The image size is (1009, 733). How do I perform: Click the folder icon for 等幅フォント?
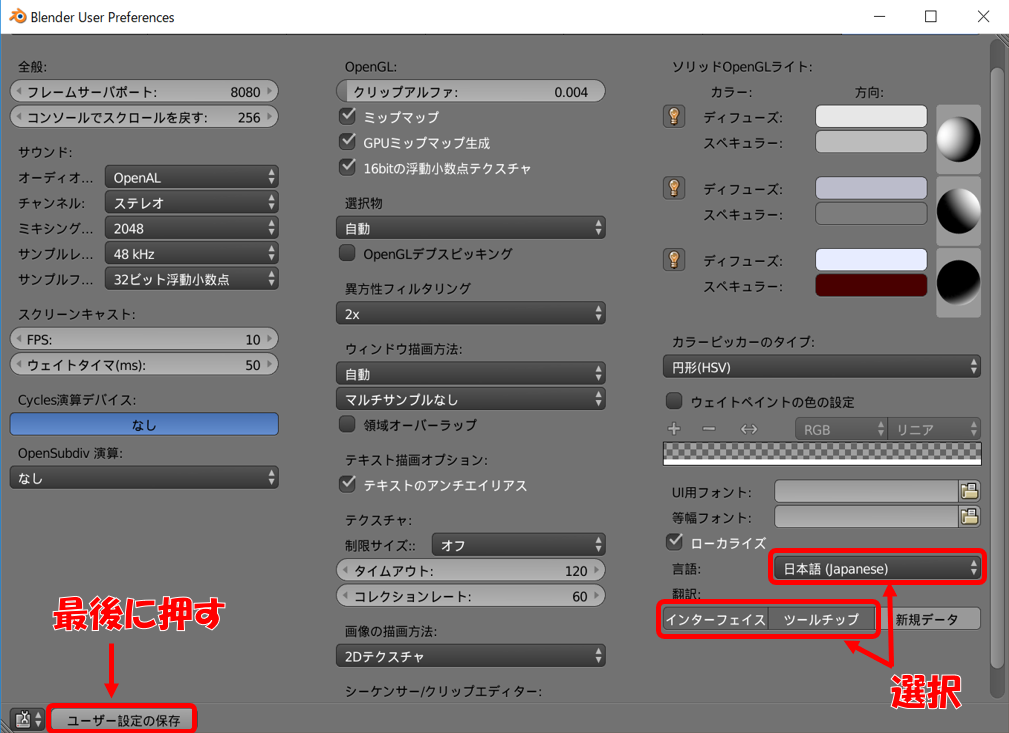pos(969,517)
